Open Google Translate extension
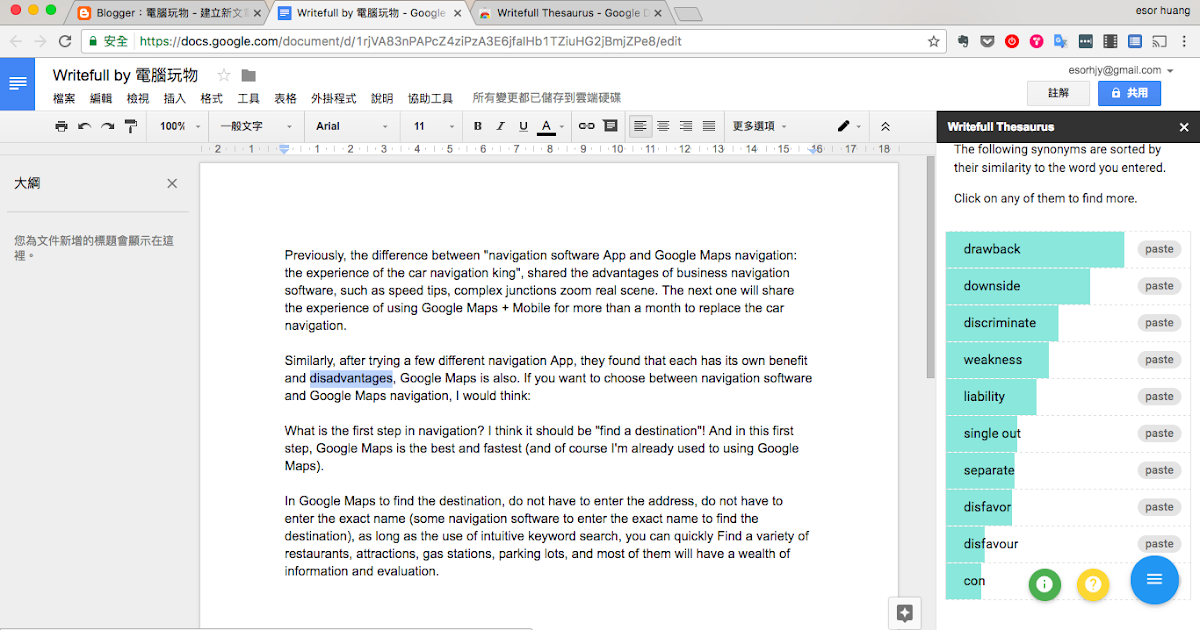 pyautogui.click(x=1060, y=42)
